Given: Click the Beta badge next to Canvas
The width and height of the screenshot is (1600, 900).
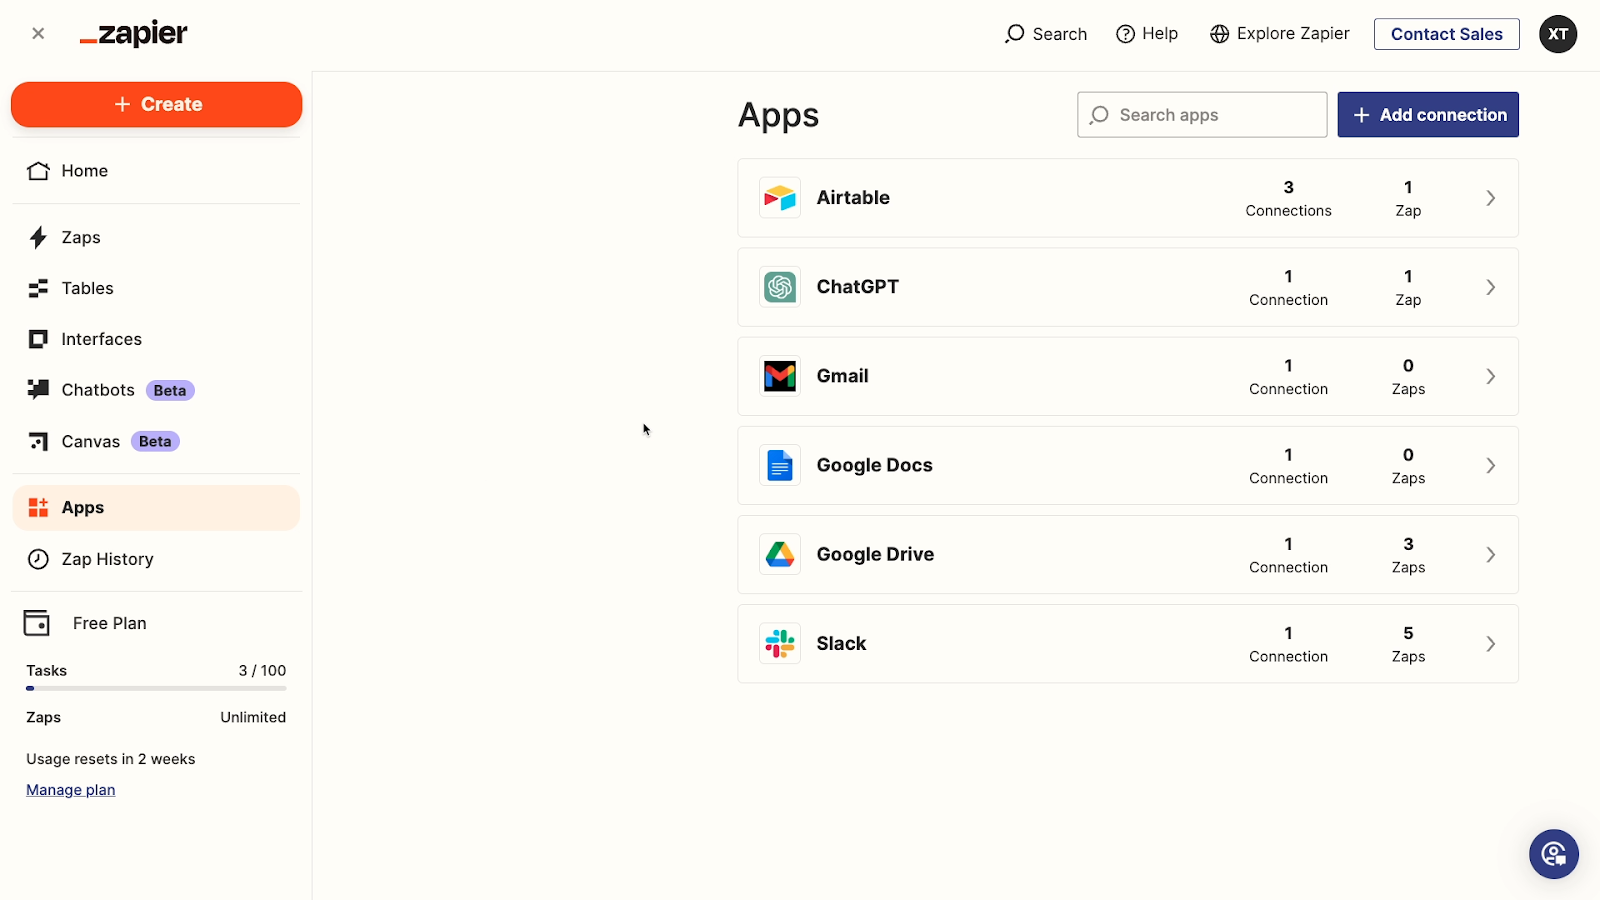Looking at the screenshot, I should pyautogui.click(x=155, y=441).
